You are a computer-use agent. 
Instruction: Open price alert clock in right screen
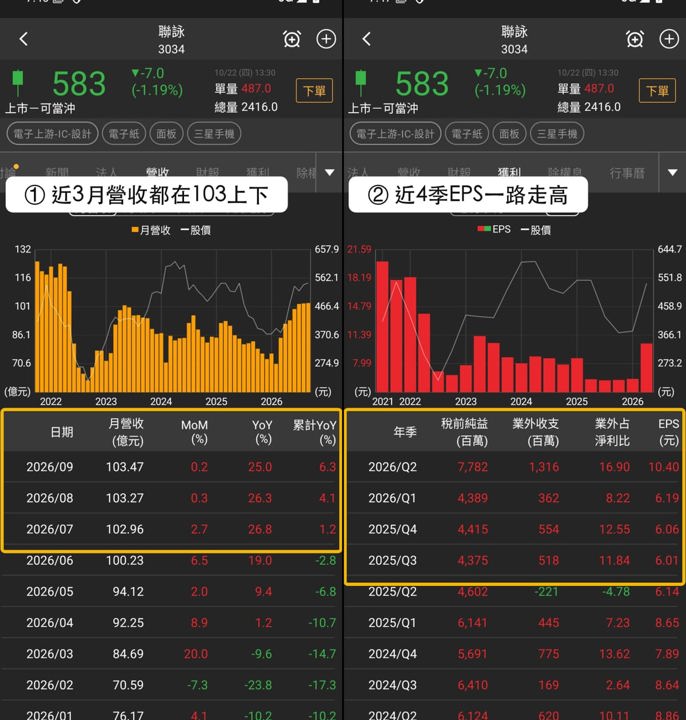point(635,39)
